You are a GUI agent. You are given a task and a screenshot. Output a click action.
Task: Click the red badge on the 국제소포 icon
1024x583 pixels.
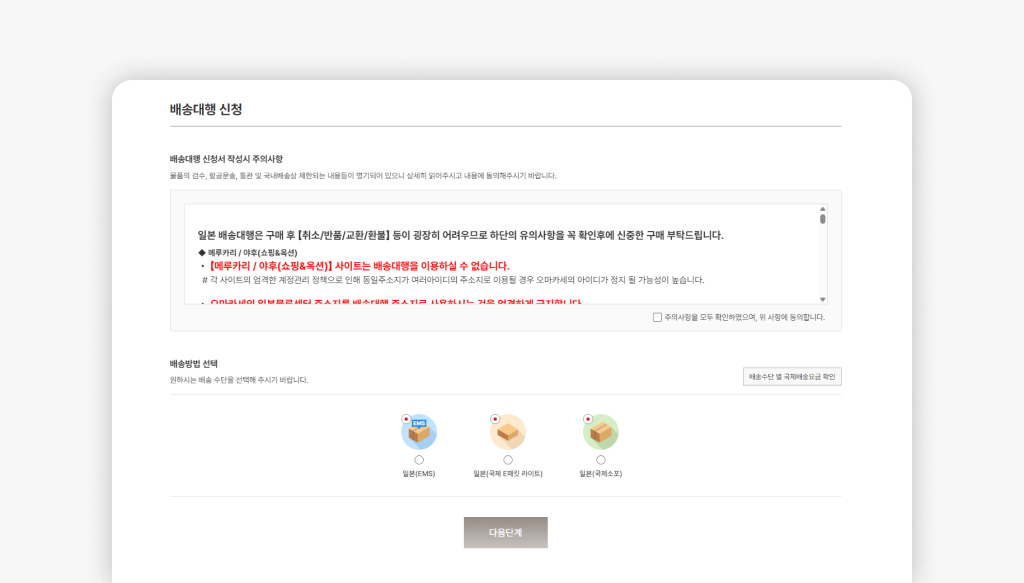click(588, 419)
